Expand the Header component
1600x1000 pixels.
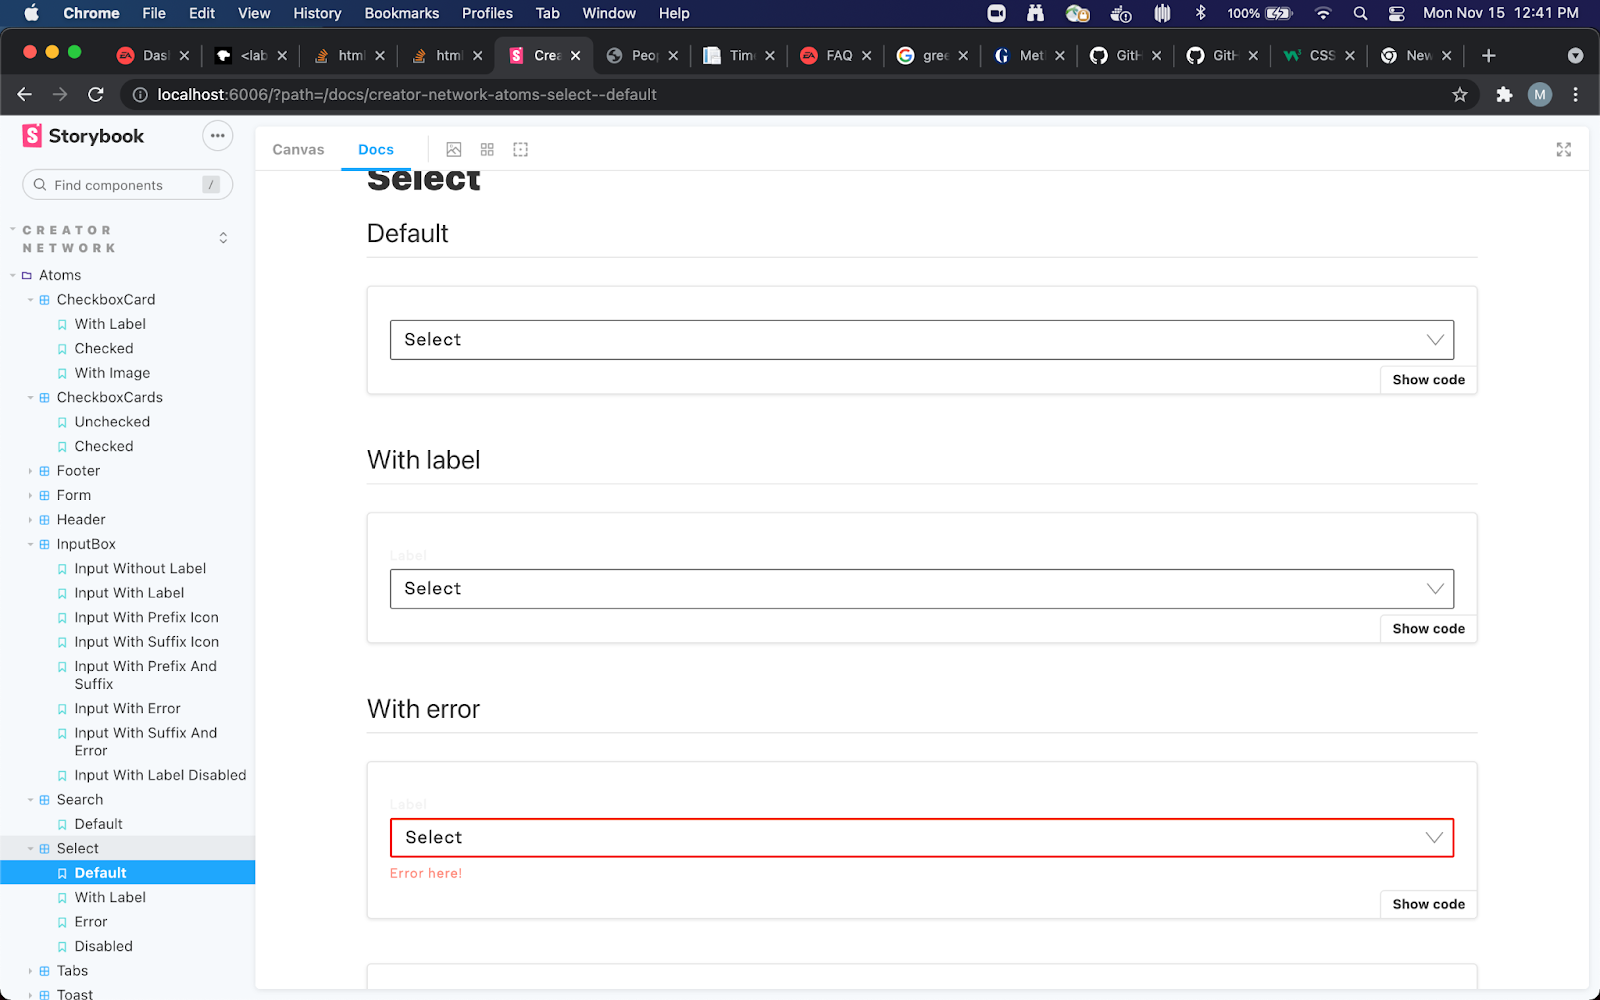(x=81, y=520)
